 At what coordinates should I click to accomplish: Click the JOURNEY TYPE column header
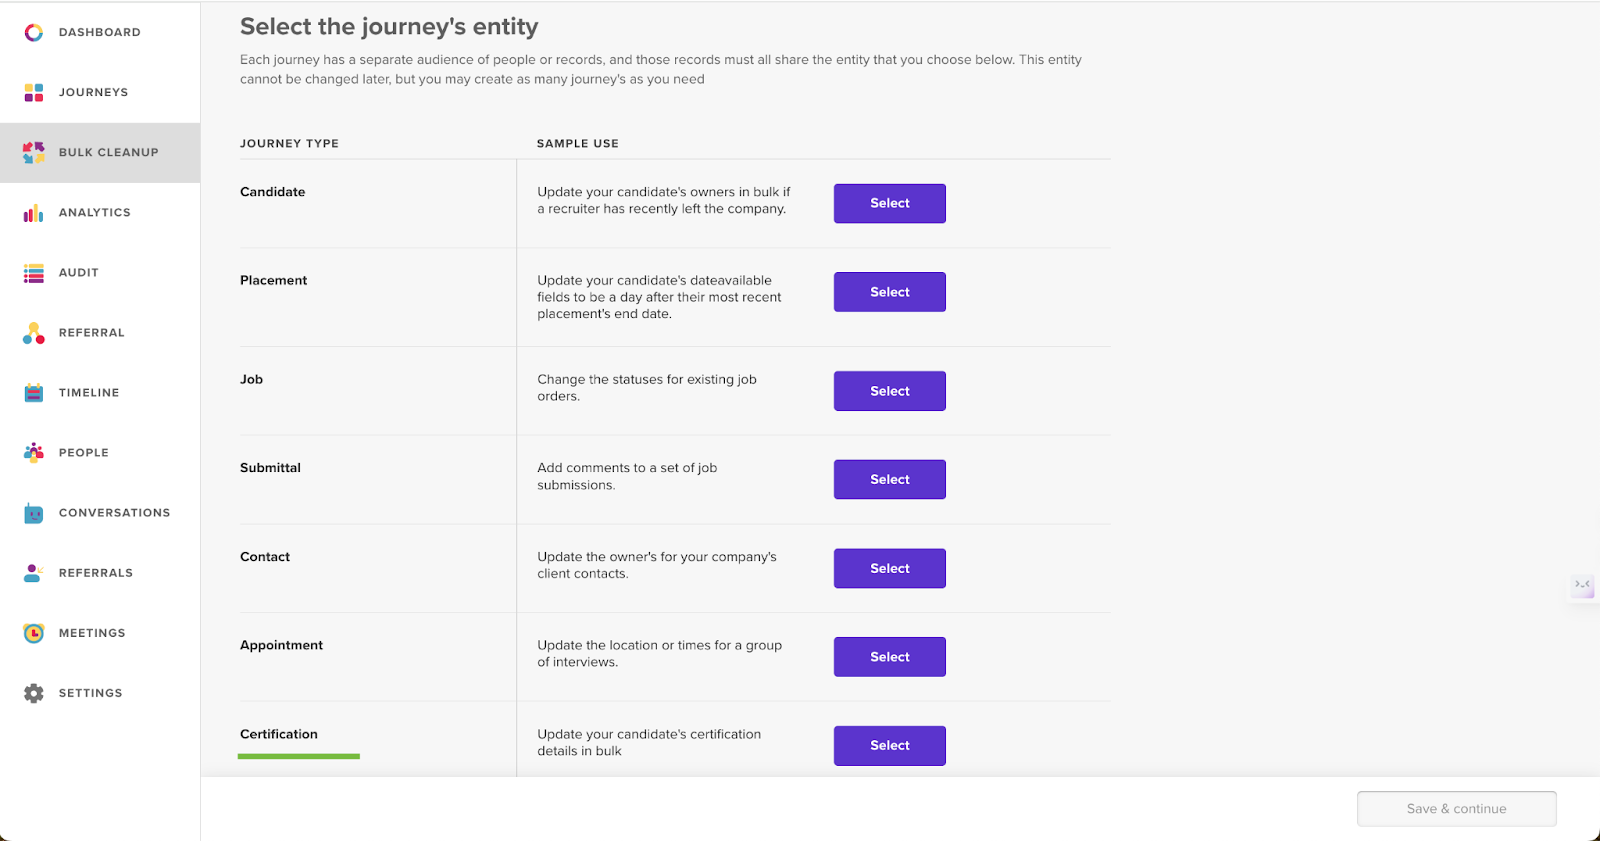tap(290, 144)
